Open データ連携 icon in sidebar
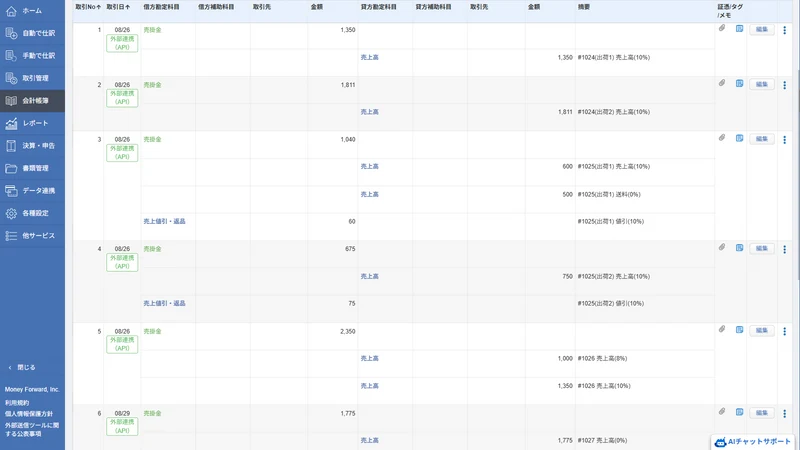The width and height of the screenshot is (800, 450). pyautogui.click(x=11, y=191)
